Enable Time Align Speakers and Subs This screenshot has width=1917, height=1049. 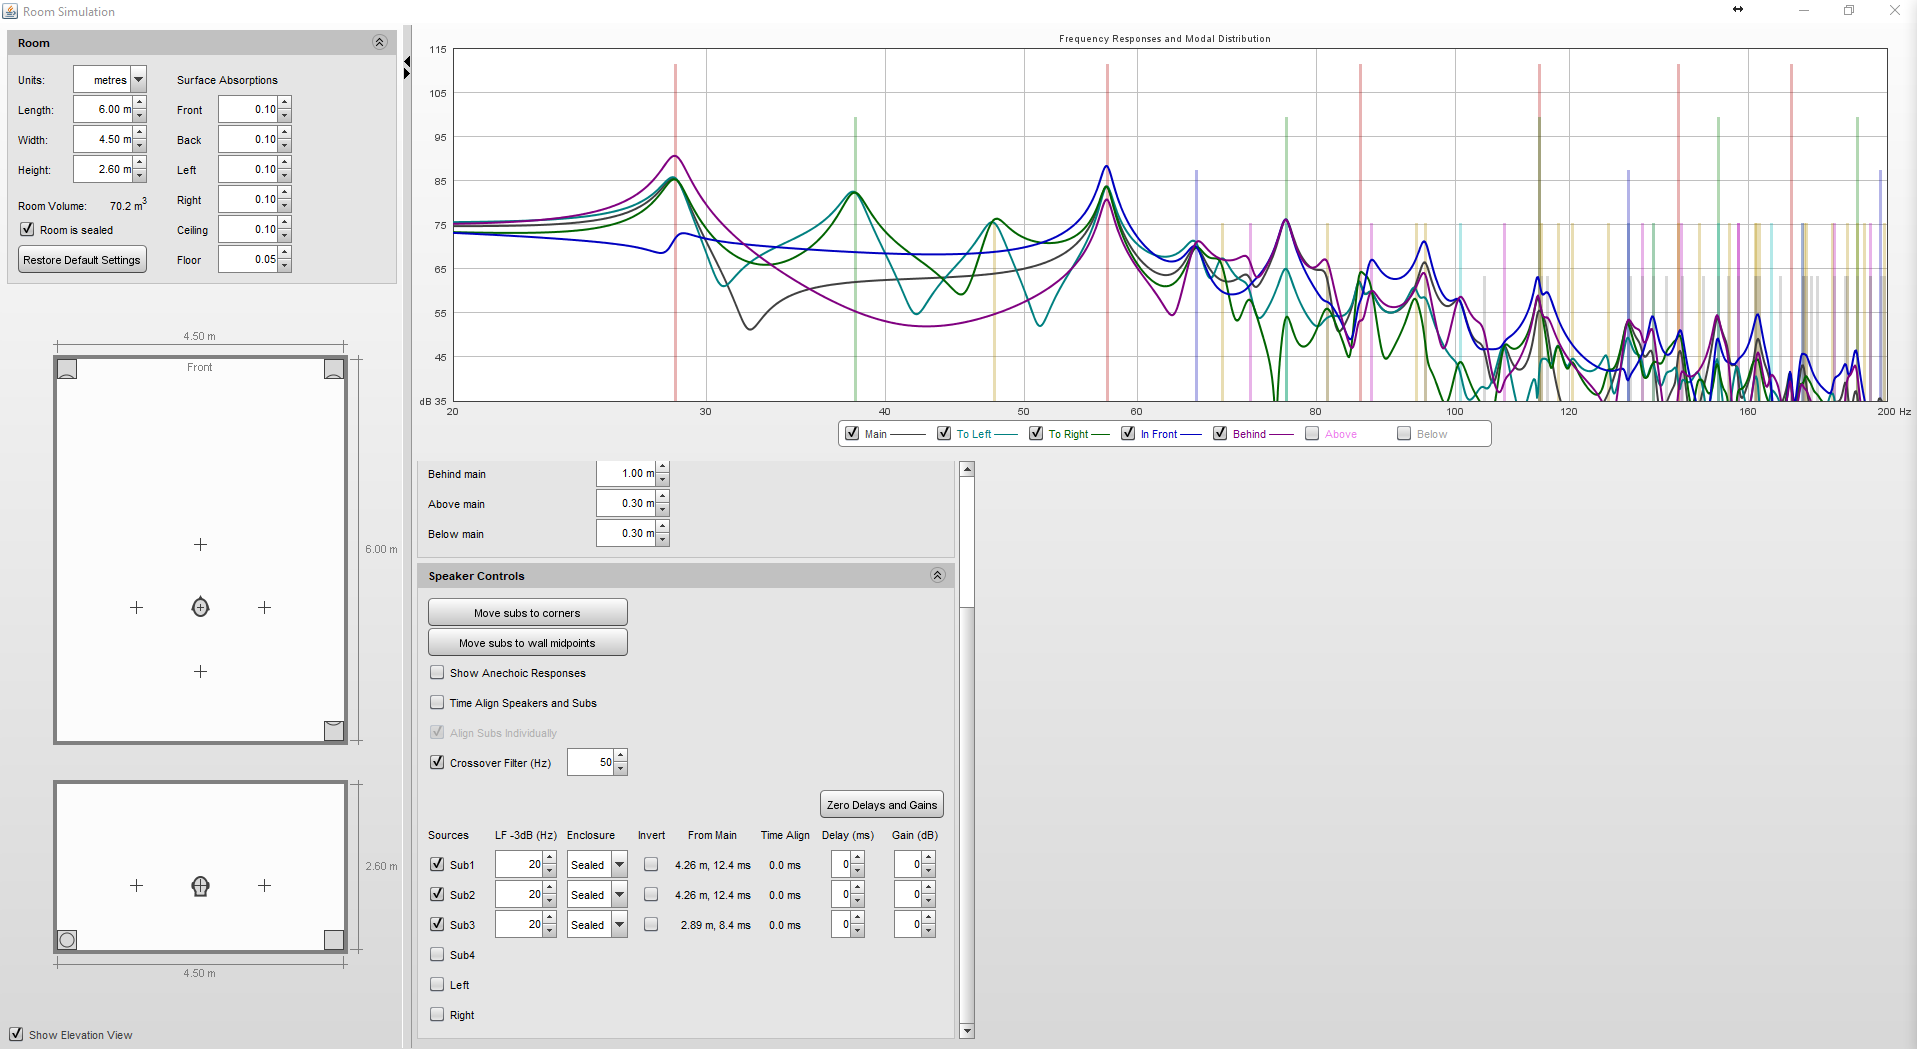point(437,702)
